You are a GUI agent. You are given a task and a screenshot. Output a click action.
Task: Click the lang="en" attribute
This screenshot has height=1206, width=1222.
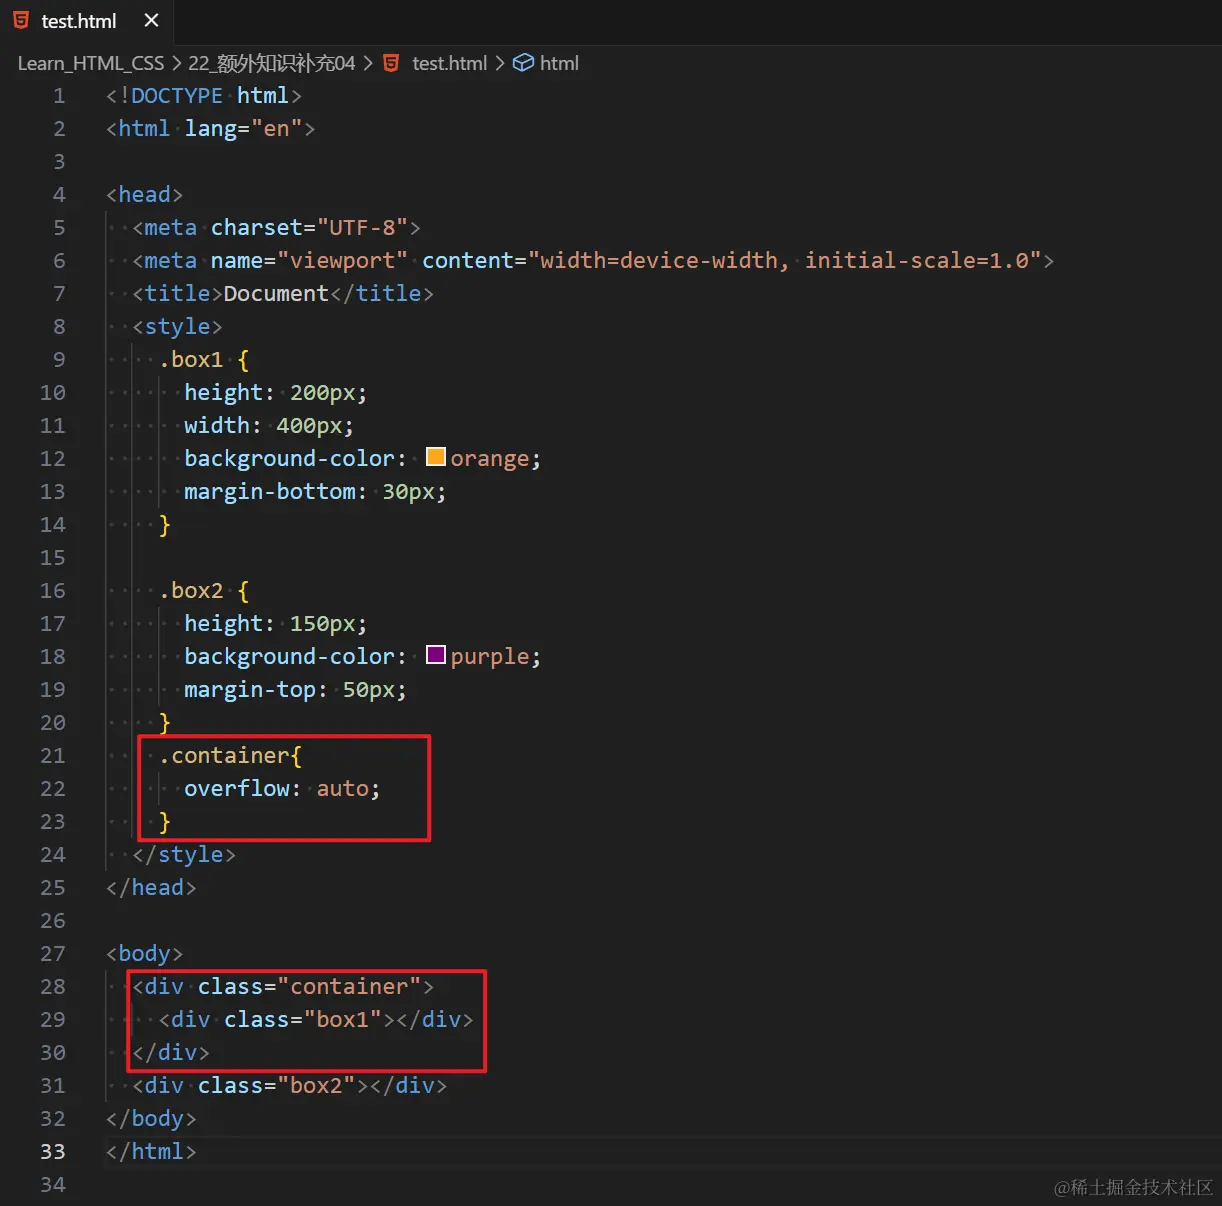tap(243, 129)
